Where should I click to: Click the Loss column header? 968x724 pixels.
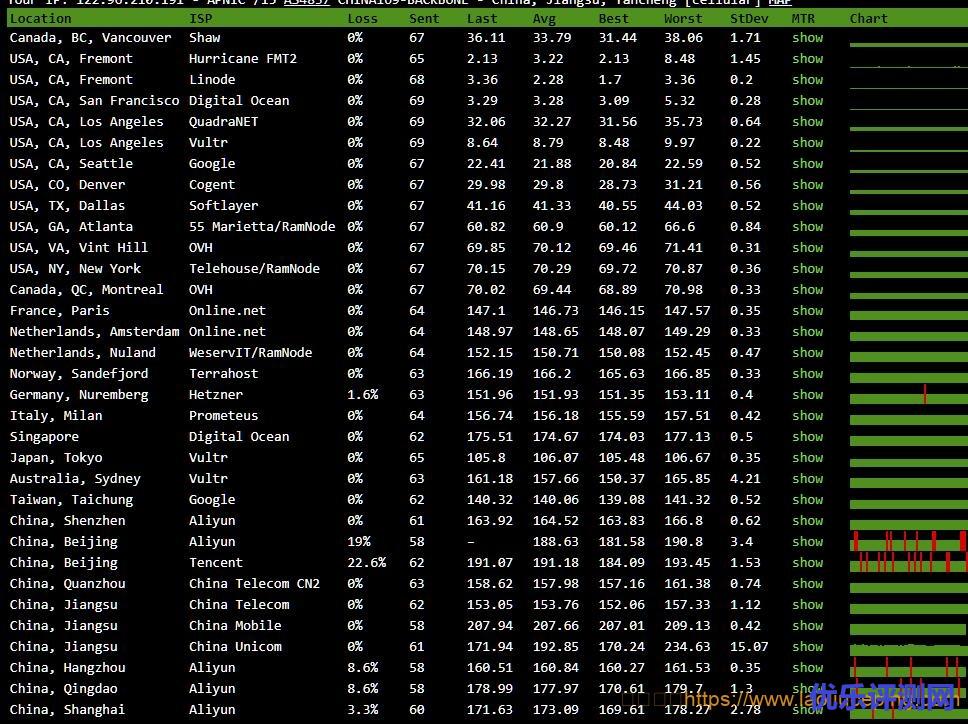tap(362, 18)
